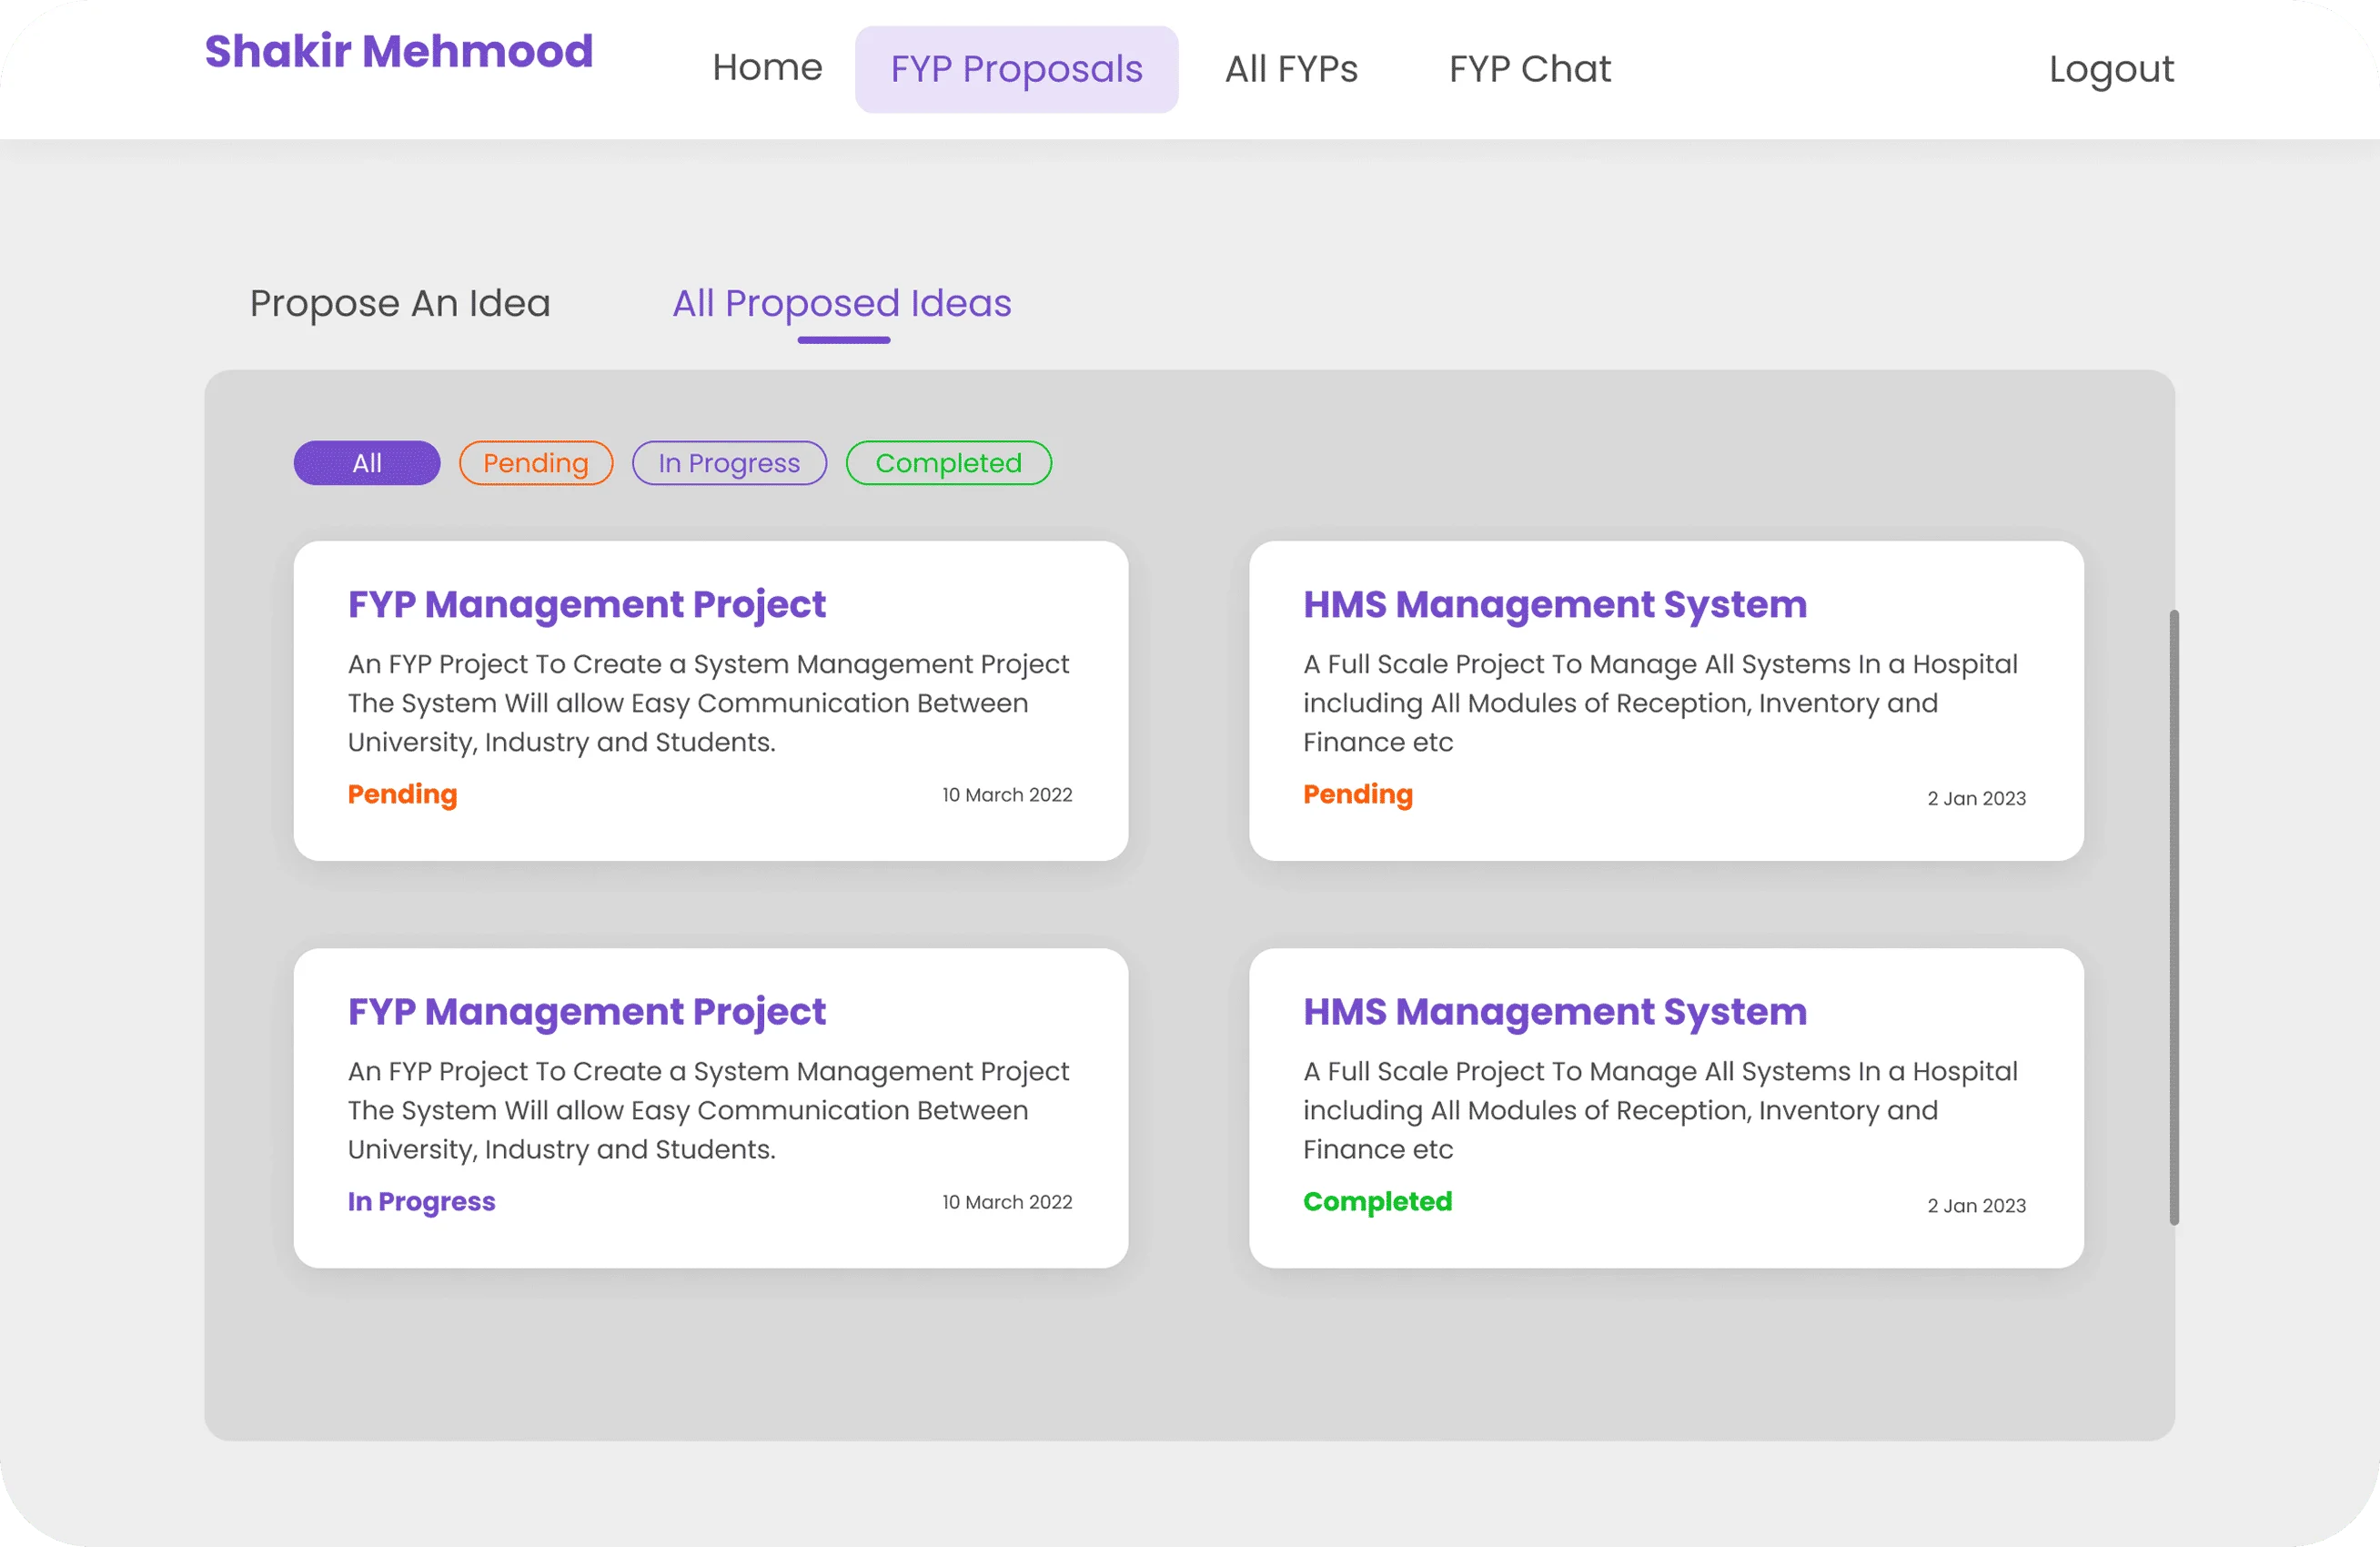The width and height of the screenshot is (2380, 1547).
Task: Click the 10 March 2022 date text
Action: [x=1007, y=794]
